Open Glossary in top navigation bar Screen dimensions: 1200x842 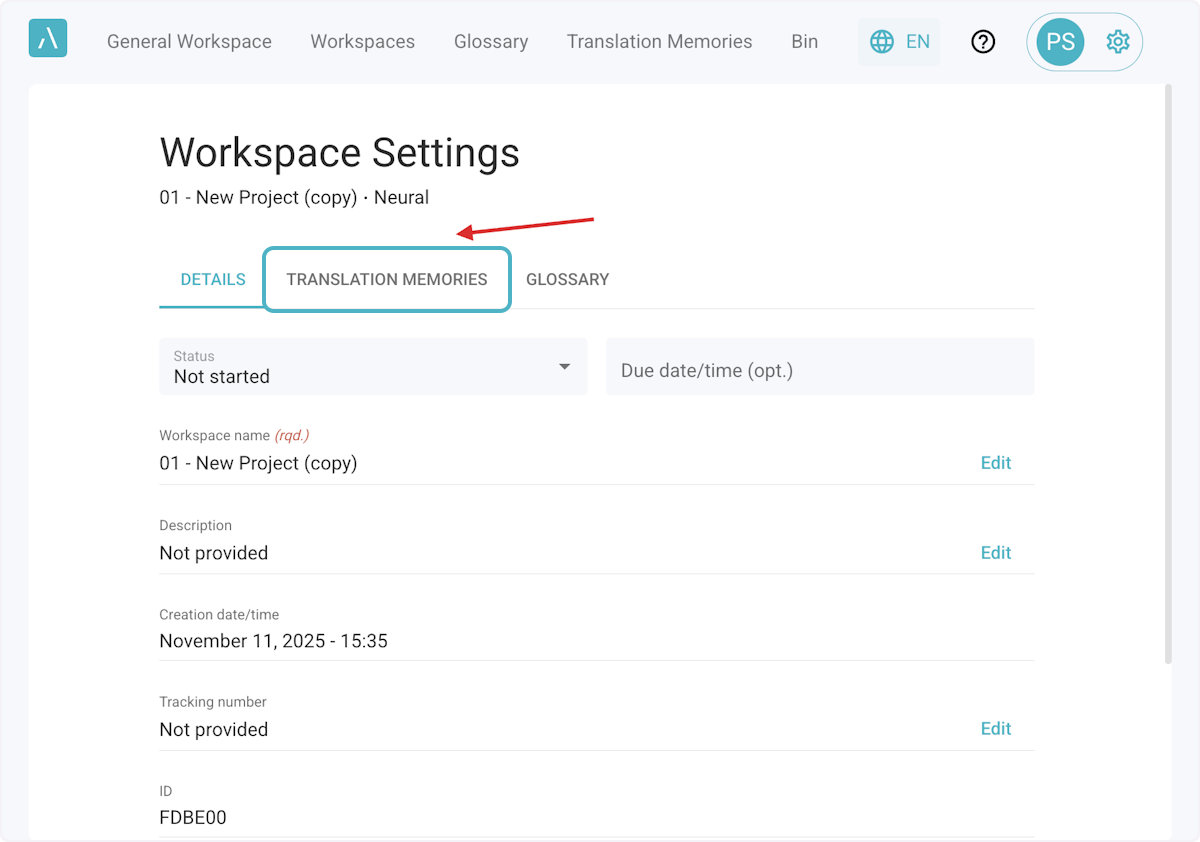[x=490, y=42]
